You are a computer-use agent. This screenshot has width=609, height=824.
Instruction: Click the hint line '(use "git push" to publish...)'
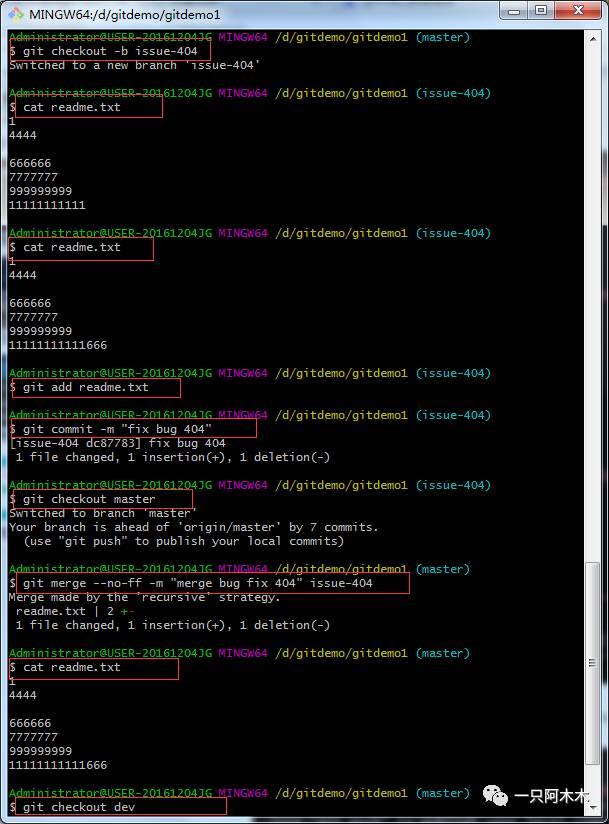pyautogui.click(x=184, y=541)
